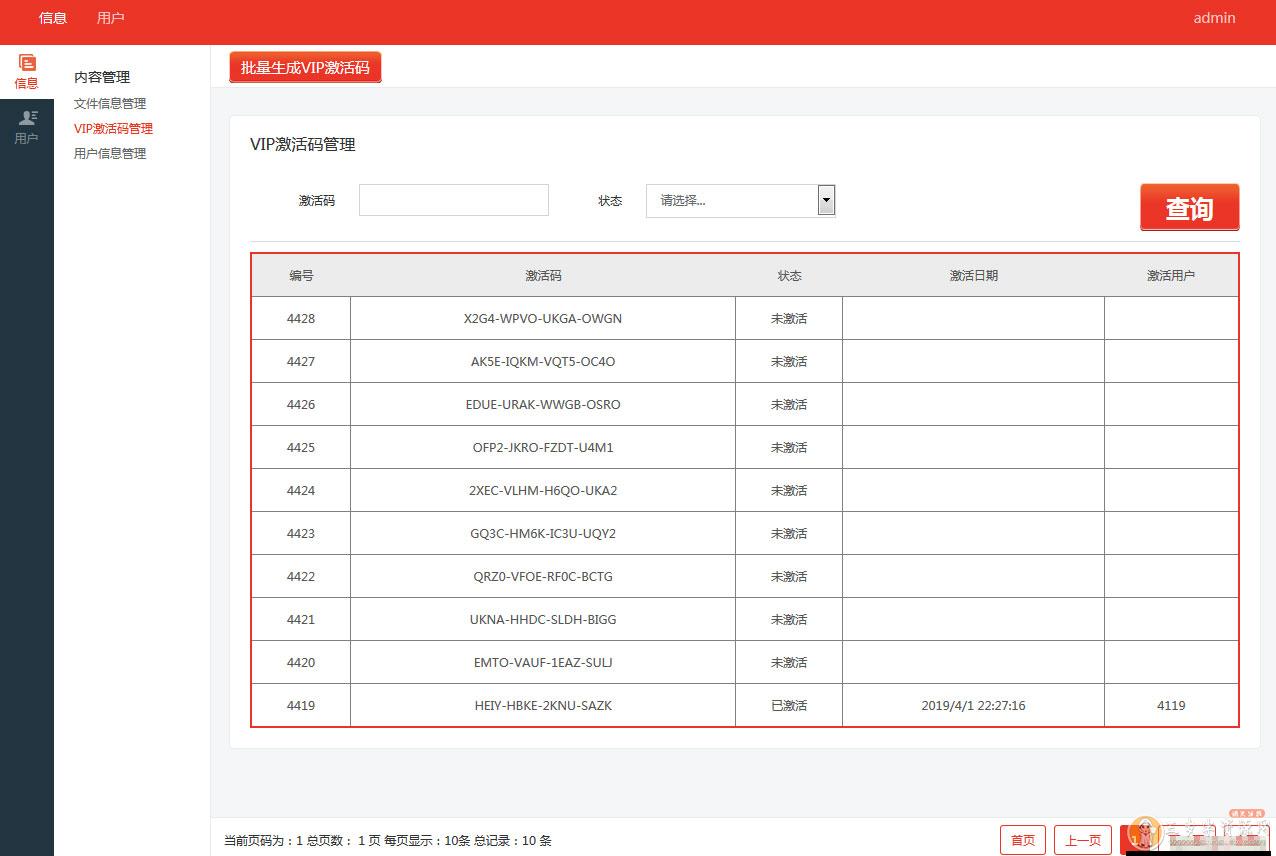
Task: Click the 激活码 column header
Action: pos(543,275)
